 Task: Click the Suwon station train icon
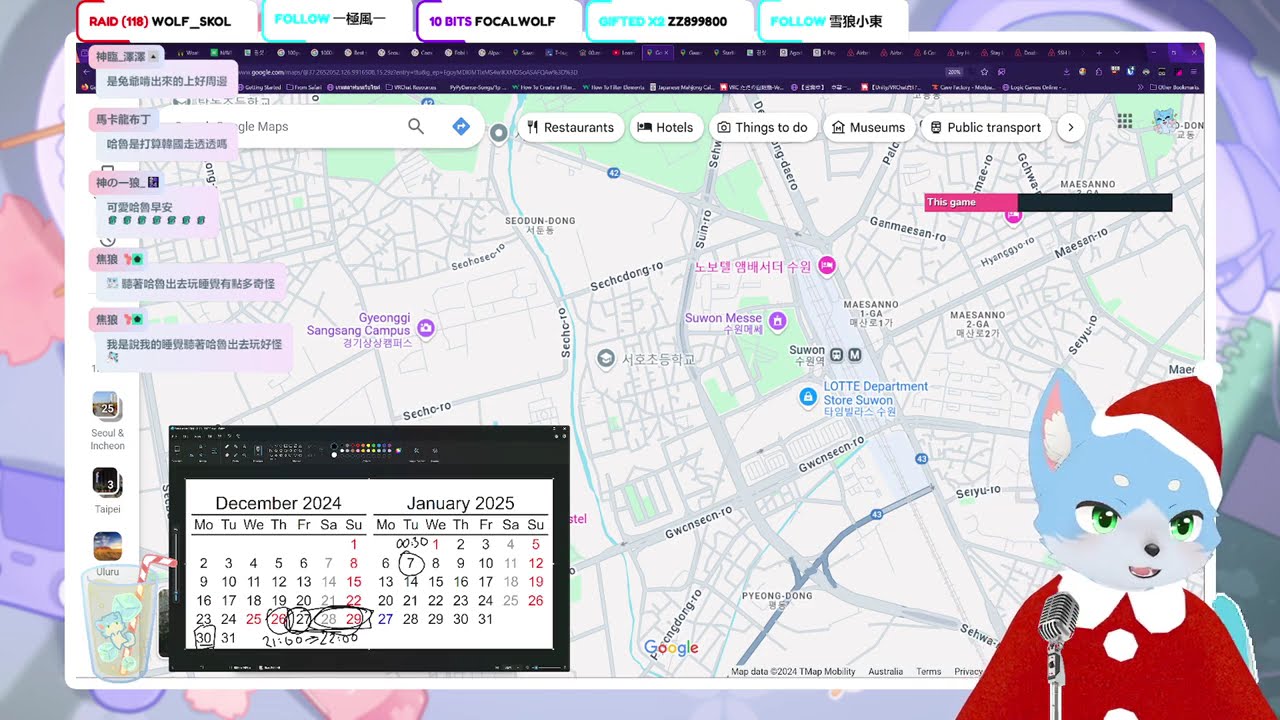pyautogui.click(x=838, y=354)
